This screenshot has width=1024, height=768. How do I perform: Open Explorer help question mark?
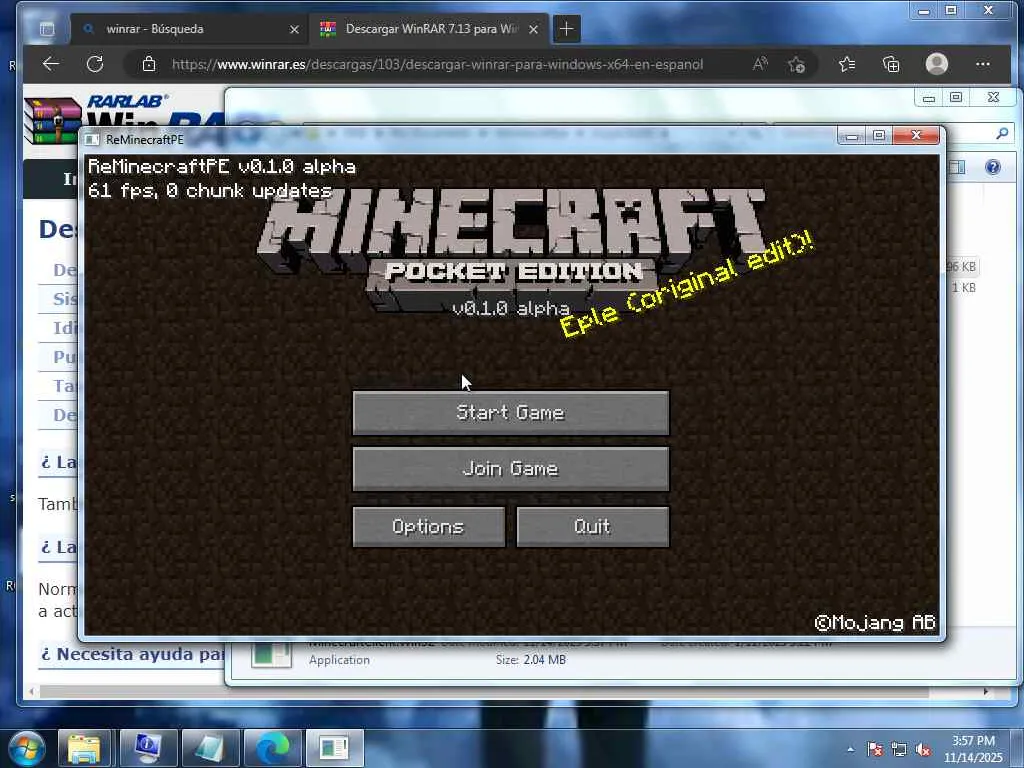[993, 167]
